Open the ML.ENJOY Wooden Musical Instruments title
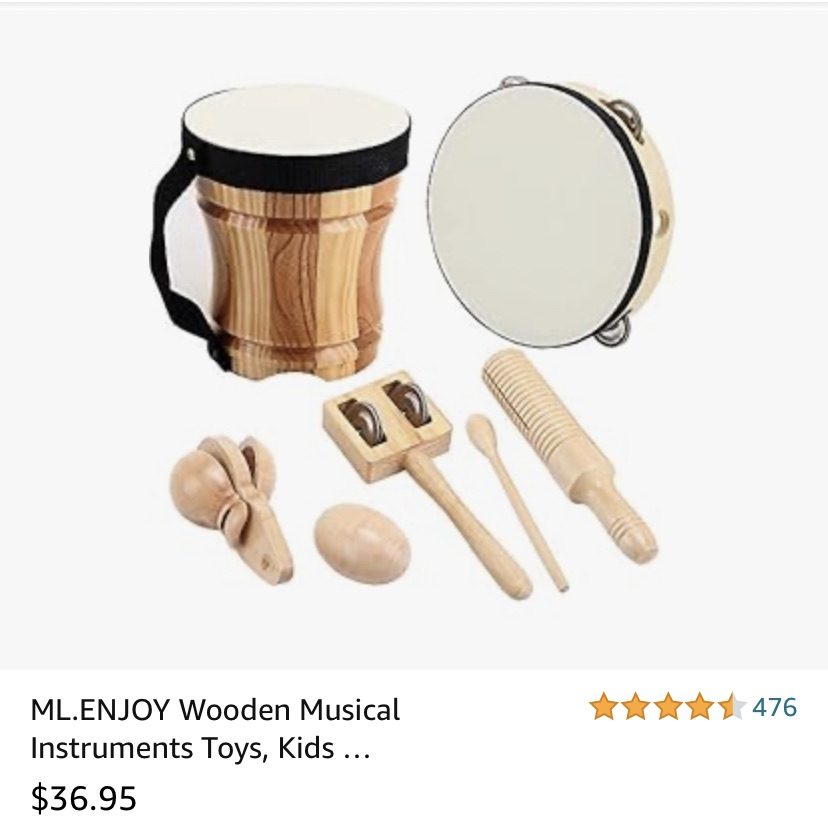This screenshot has width=828, height=836. (x=215, y=728)
